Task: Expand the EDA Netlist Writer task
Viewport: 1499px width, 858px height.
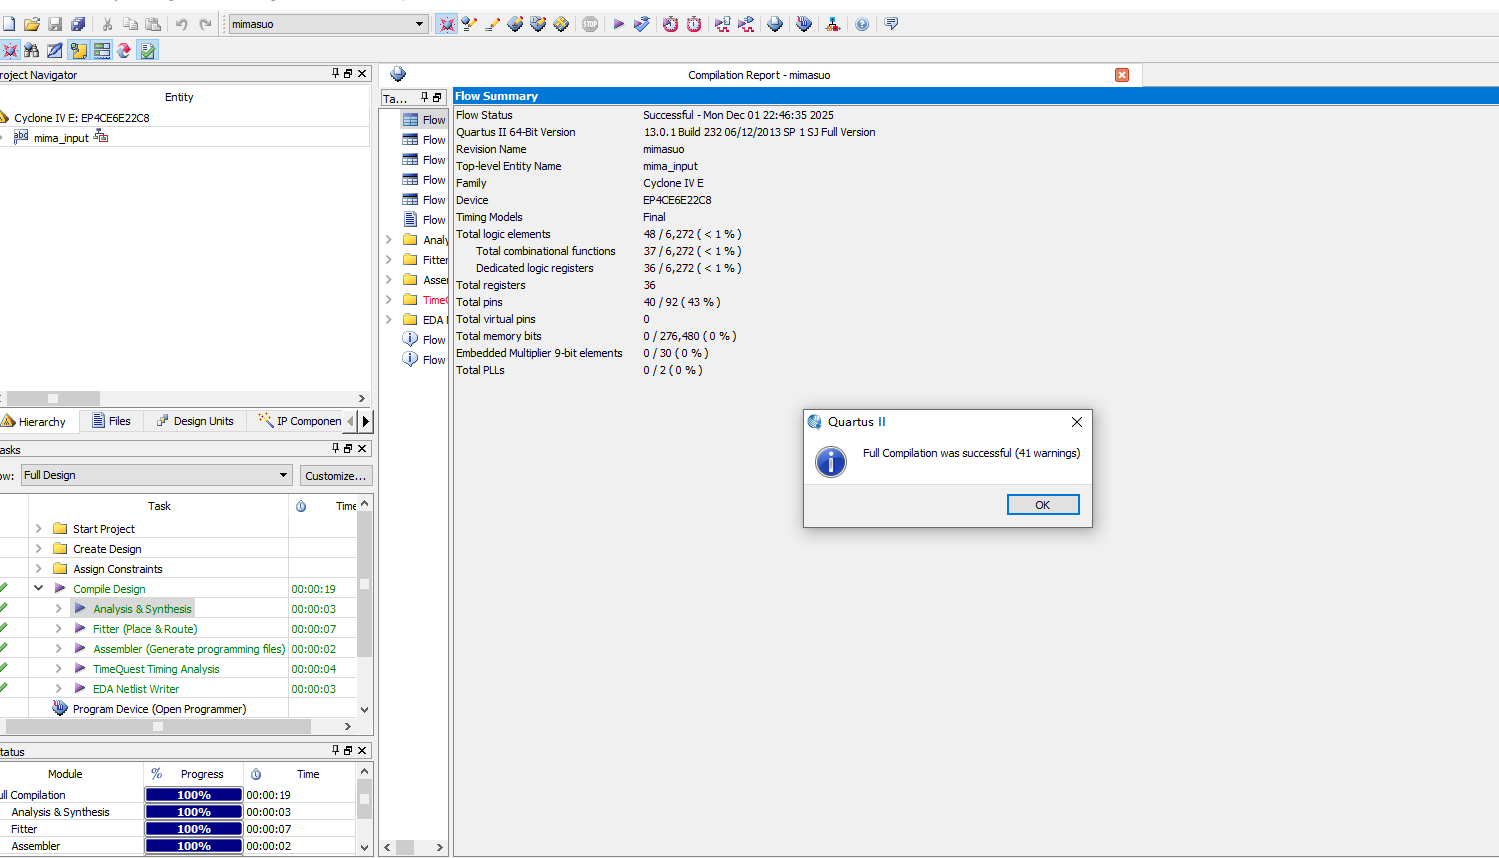Action: point(59,689)
